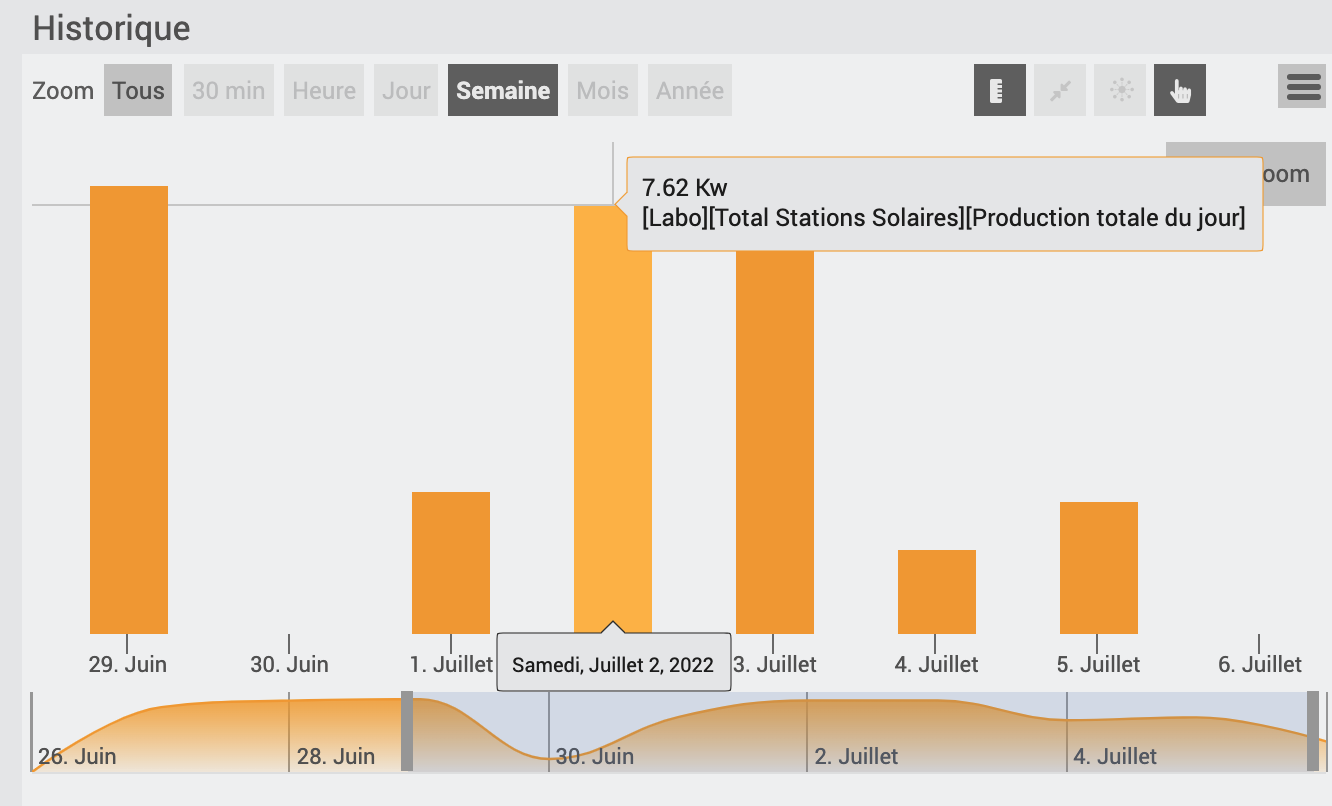Click the highlighted 2 Juillet bar
Screen dimensions: 1332x806
click(x=613, y=420)
